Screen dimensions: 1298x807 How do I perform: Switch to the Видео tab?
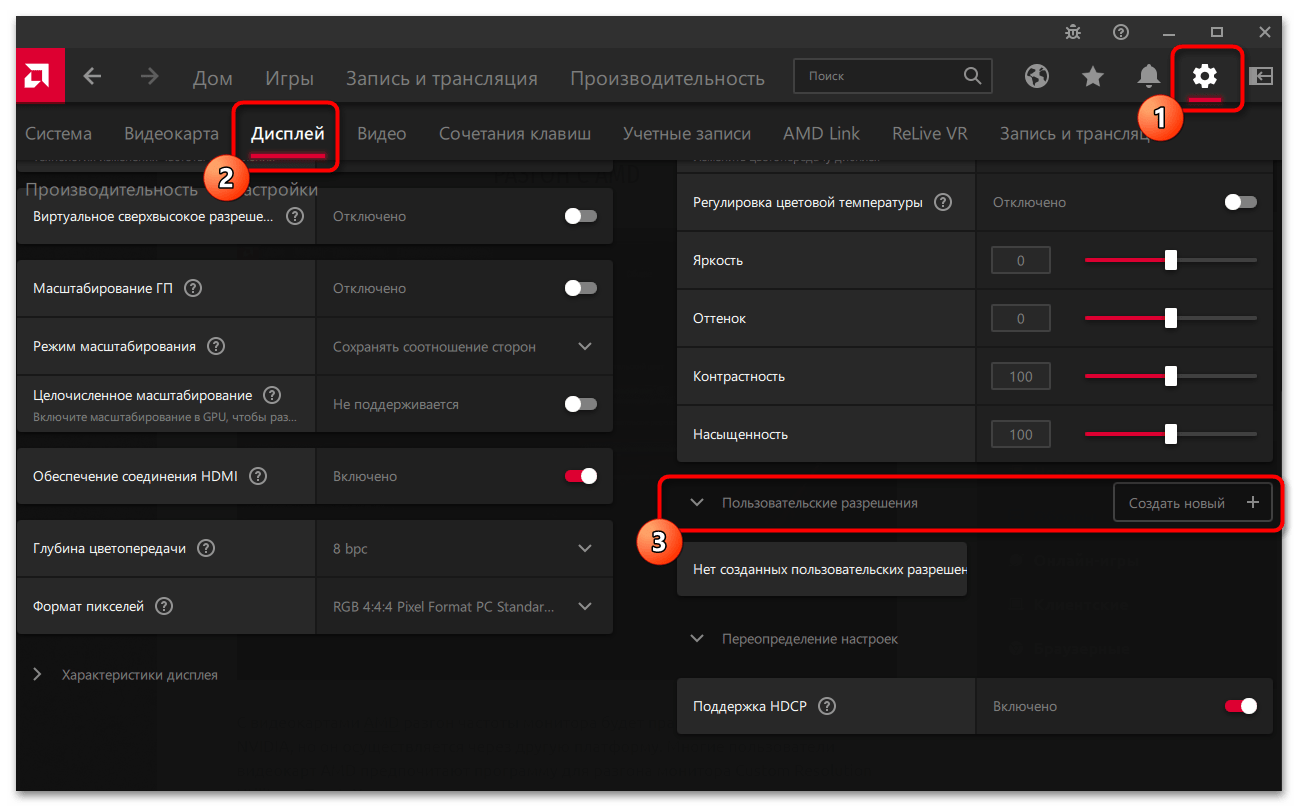coord(382,133)
